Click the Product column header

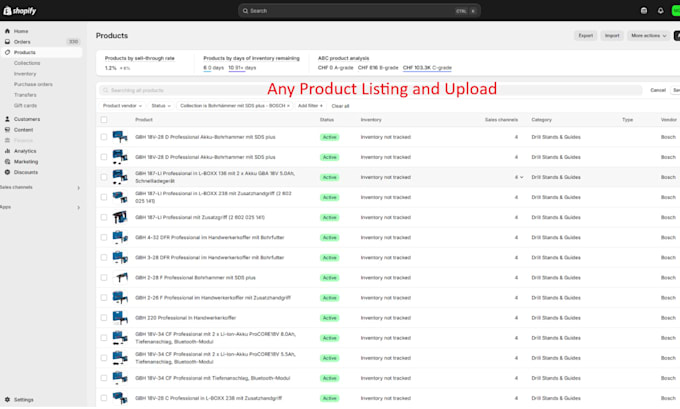(144, 120)
